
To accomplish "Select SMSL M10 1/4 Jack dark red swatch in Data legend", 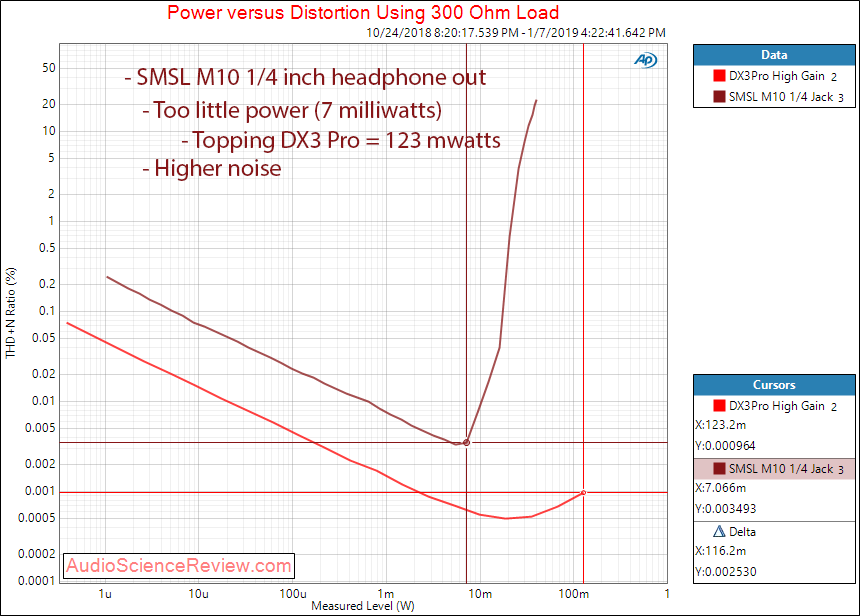I will pos(719,97).
